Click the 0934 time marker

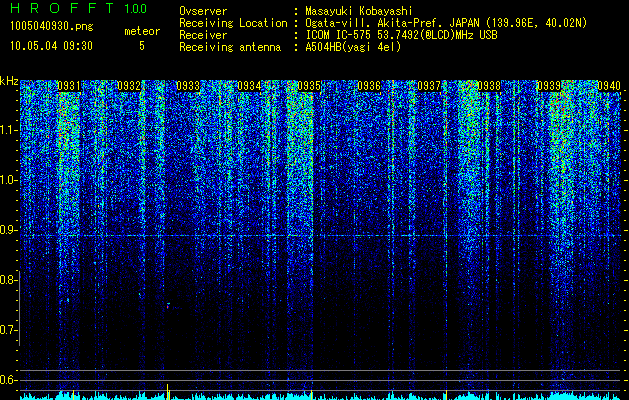pos(249,86)
